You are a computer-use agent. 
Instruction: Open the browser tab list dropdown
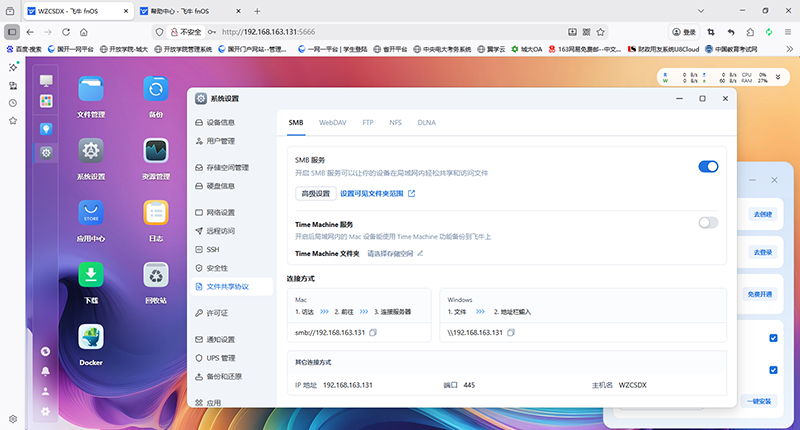pyautogui.click(x=701, y=11)
